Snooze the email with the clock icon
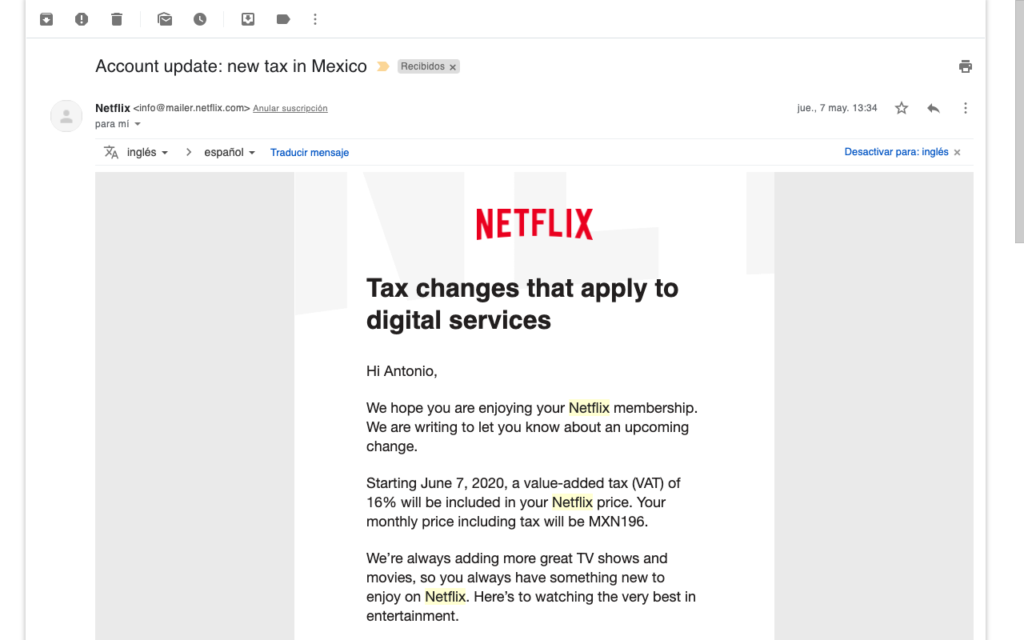Screen dimensions: 1024x640 200,20
